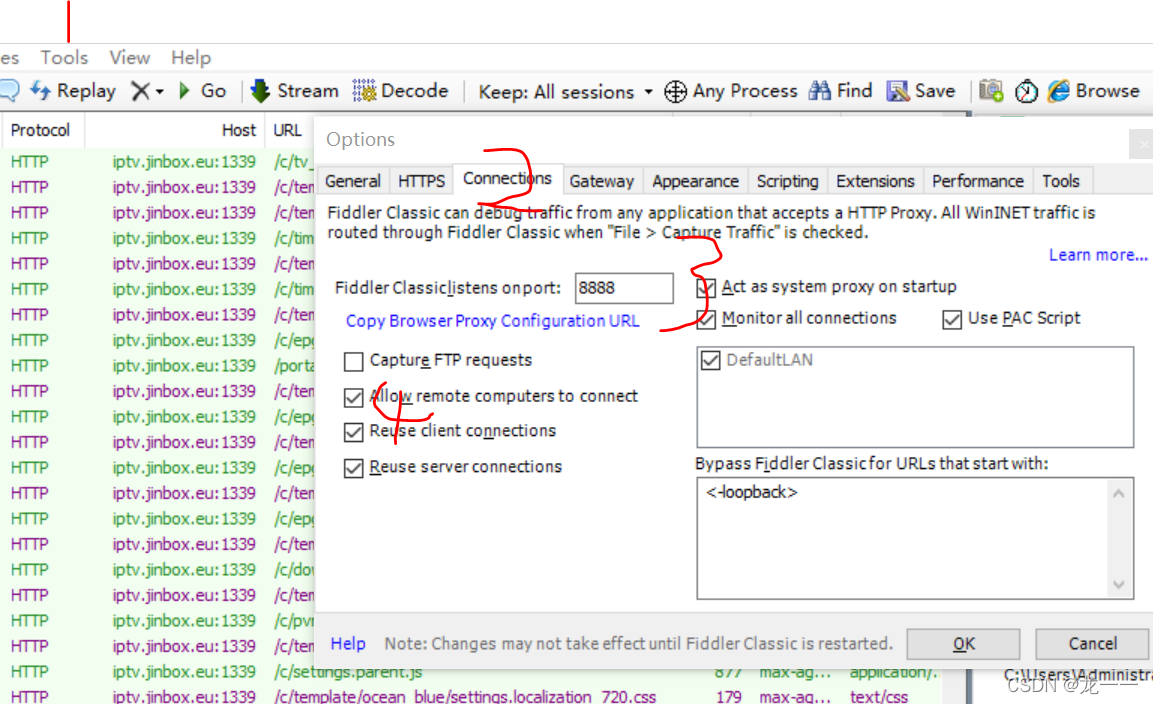The image size is (1153, 704).
Task: Open the Performance tab
Action: (977, 181)
